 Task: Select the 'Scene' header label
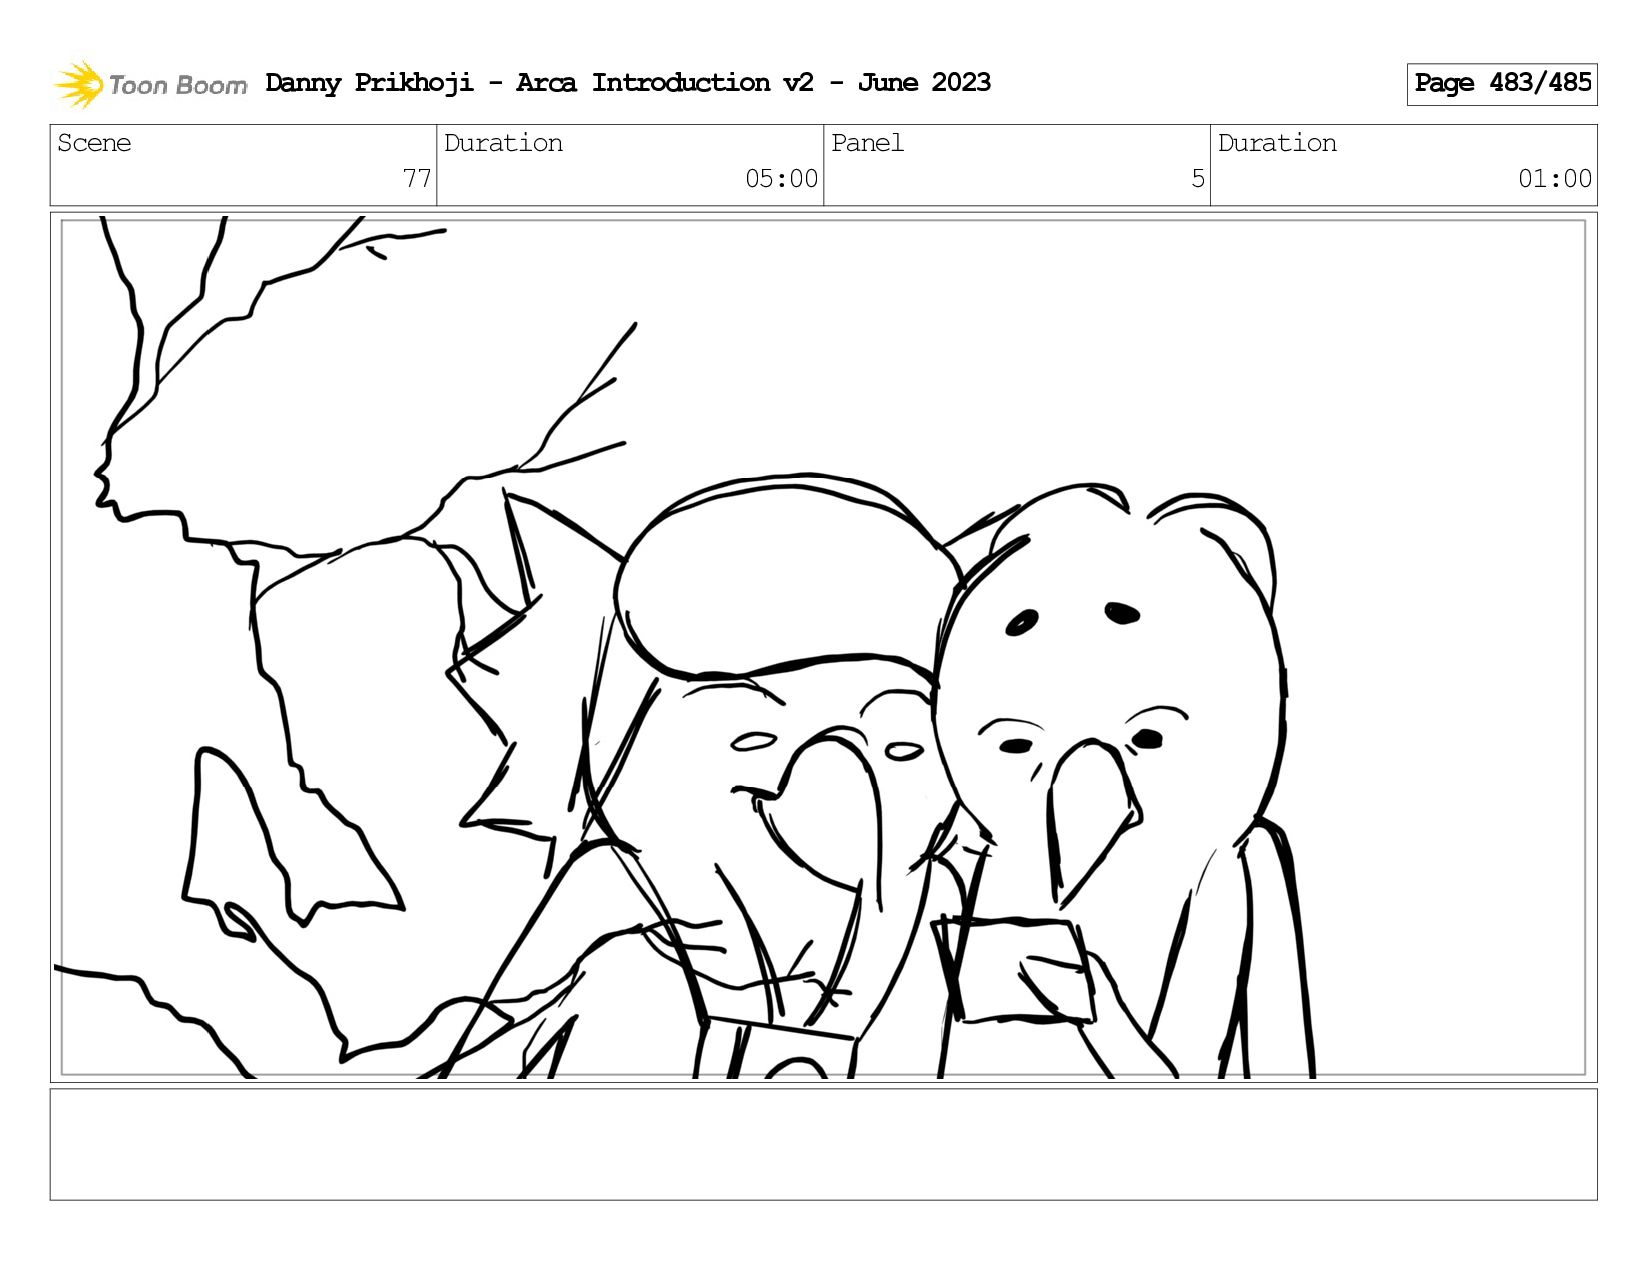(94, 143)
